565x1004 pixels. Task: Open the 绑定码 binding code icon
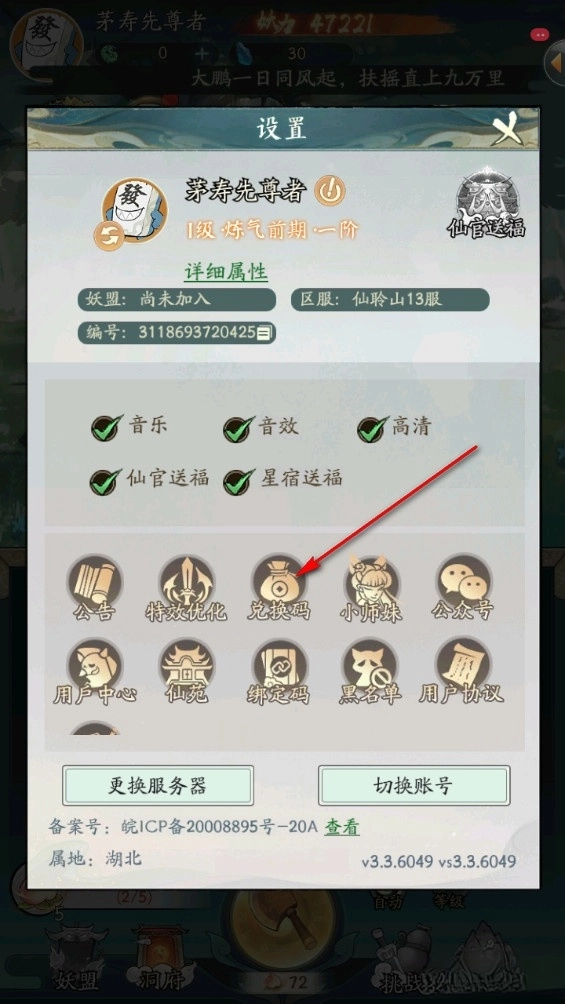(279, 669)
